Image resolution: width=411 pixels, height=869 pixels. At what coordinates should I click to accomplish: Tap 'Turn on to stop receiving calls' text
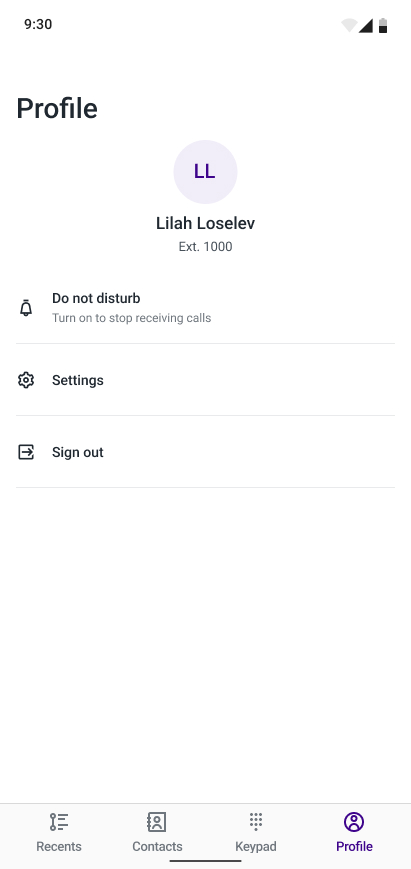[x=131, y=318]
